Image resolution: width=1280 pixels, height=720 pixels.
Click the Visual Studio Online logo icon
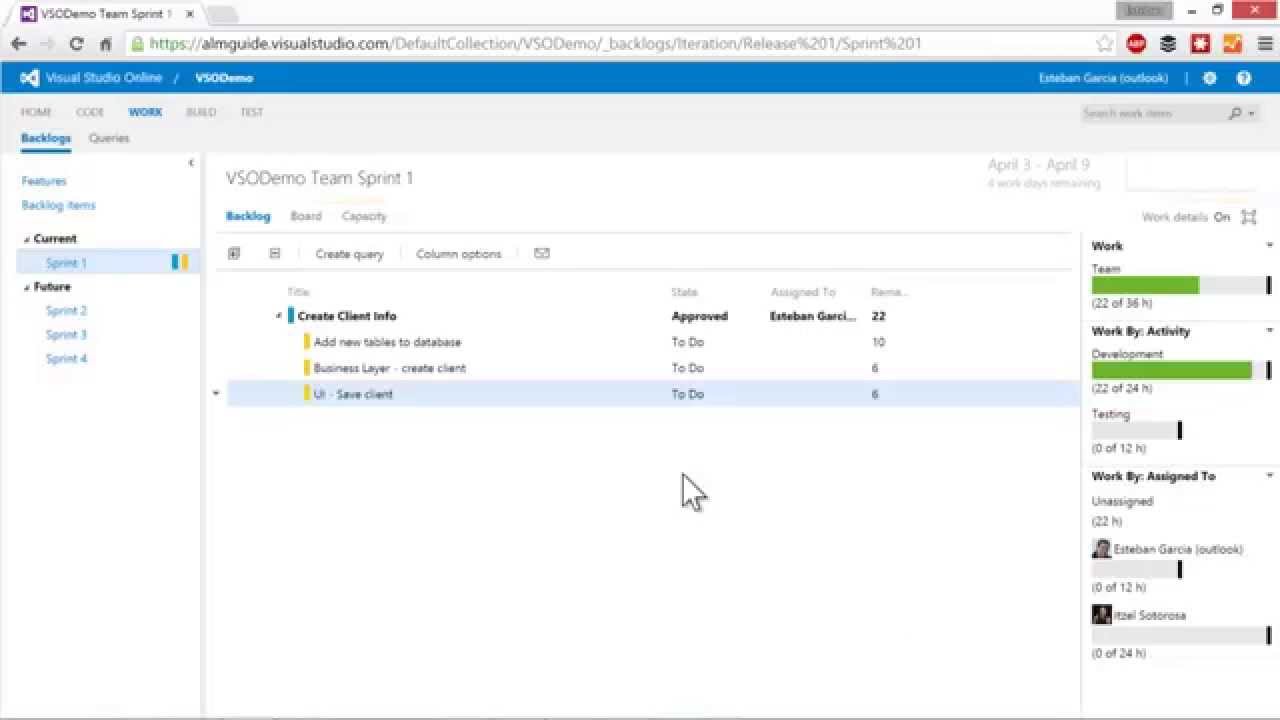30,78
